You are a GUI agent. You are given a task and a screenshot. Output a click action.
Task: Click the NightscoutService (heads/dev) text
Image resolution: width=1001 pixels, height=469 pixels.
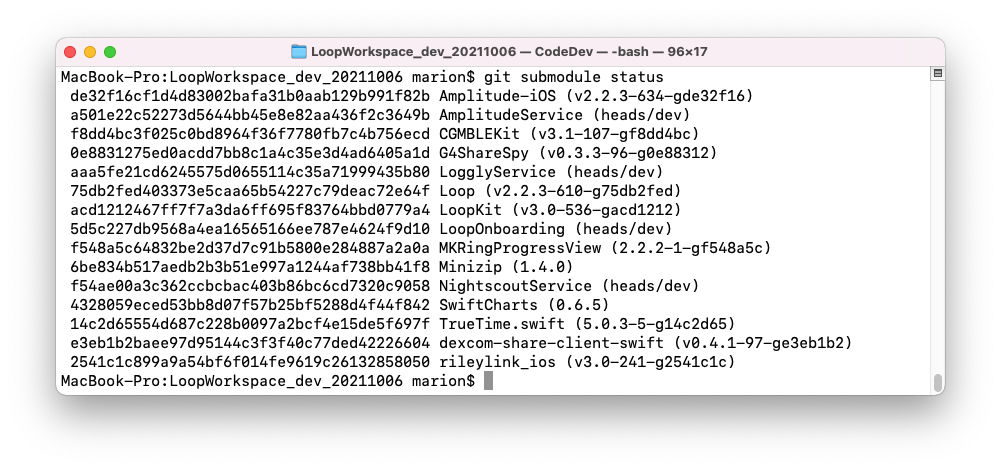click(x=569, y=286)
